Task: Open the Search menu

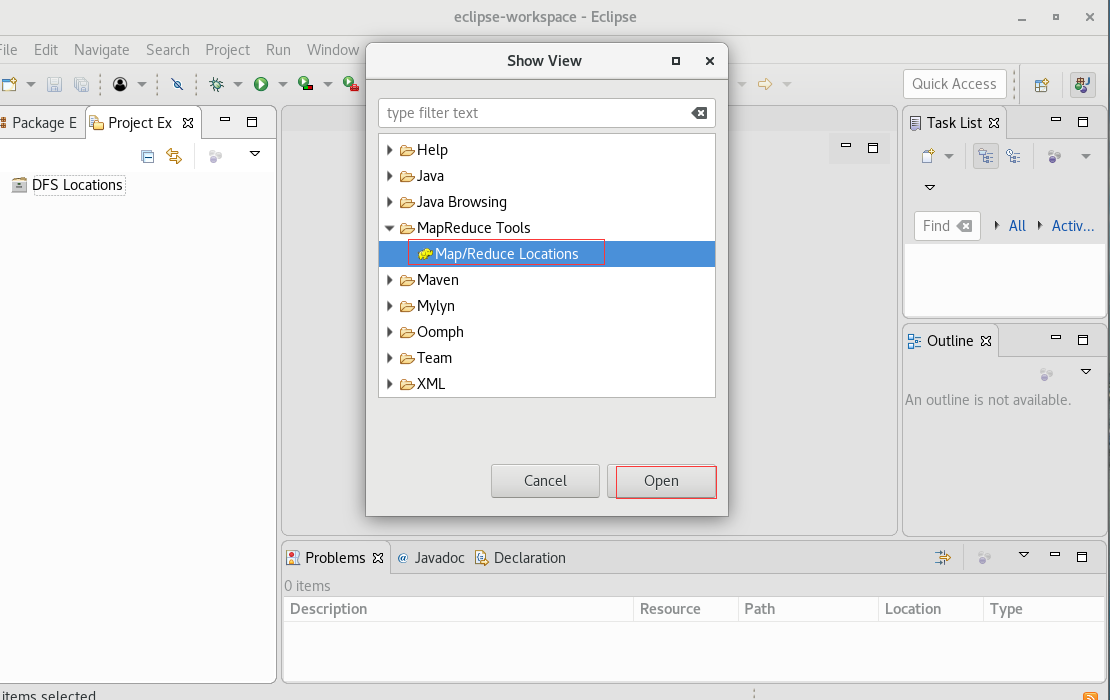Action: click(168, 50)
